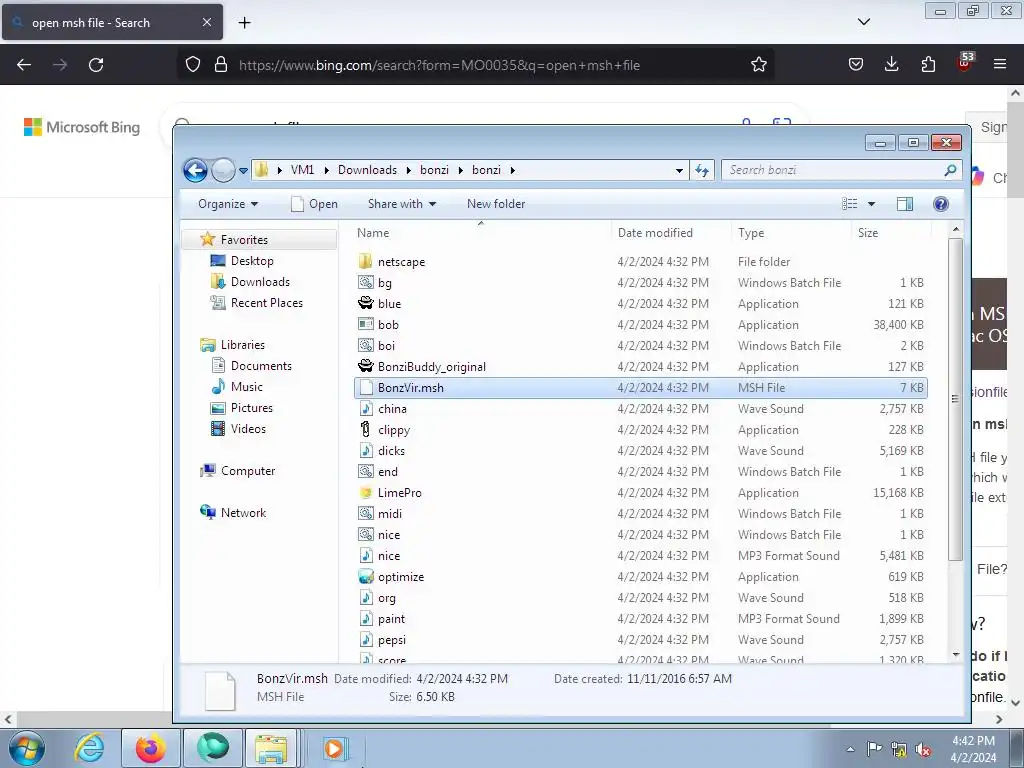Viewport: 1024px width, 768px height.
Task: Open the Music library
Action: [246, 387]
